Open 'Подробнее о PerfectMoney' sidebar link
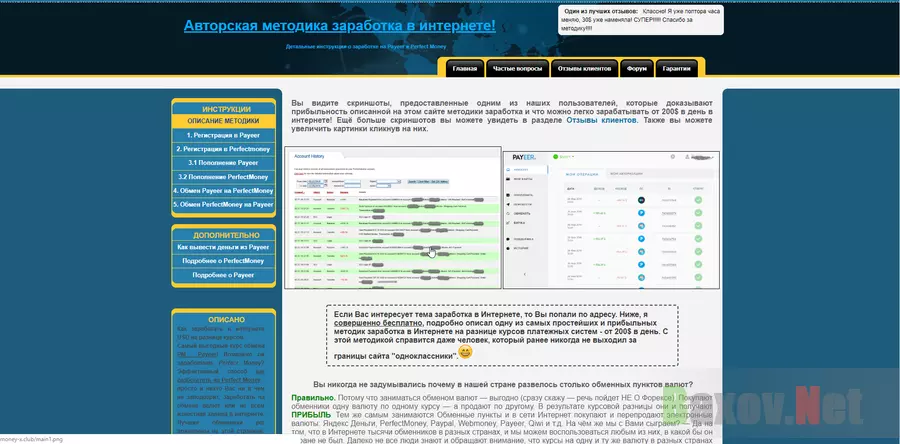 [223, 261]
